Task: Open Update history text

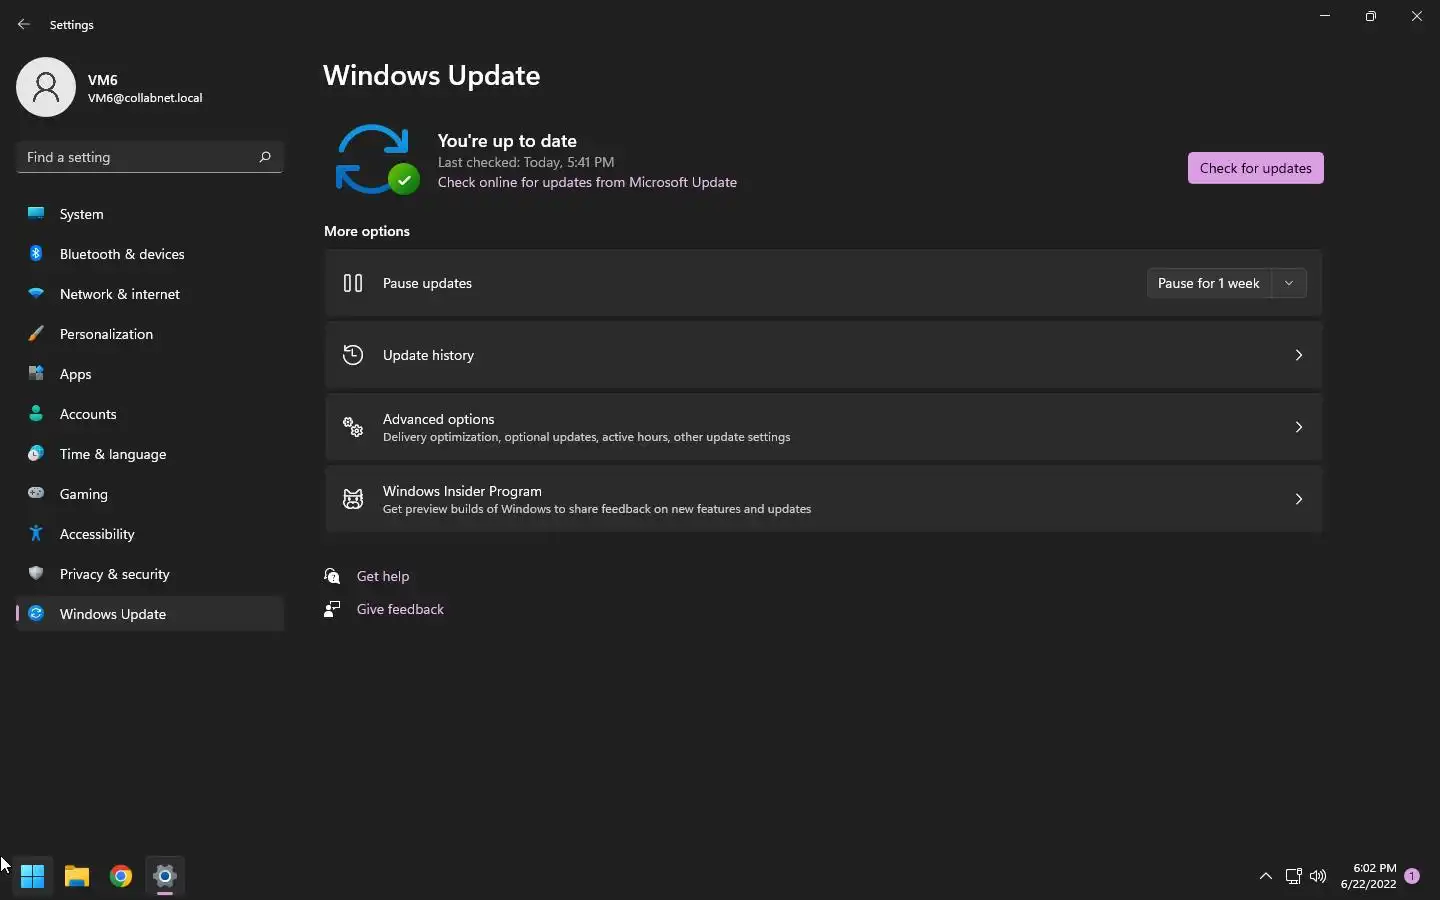Action: coord(428,355)
